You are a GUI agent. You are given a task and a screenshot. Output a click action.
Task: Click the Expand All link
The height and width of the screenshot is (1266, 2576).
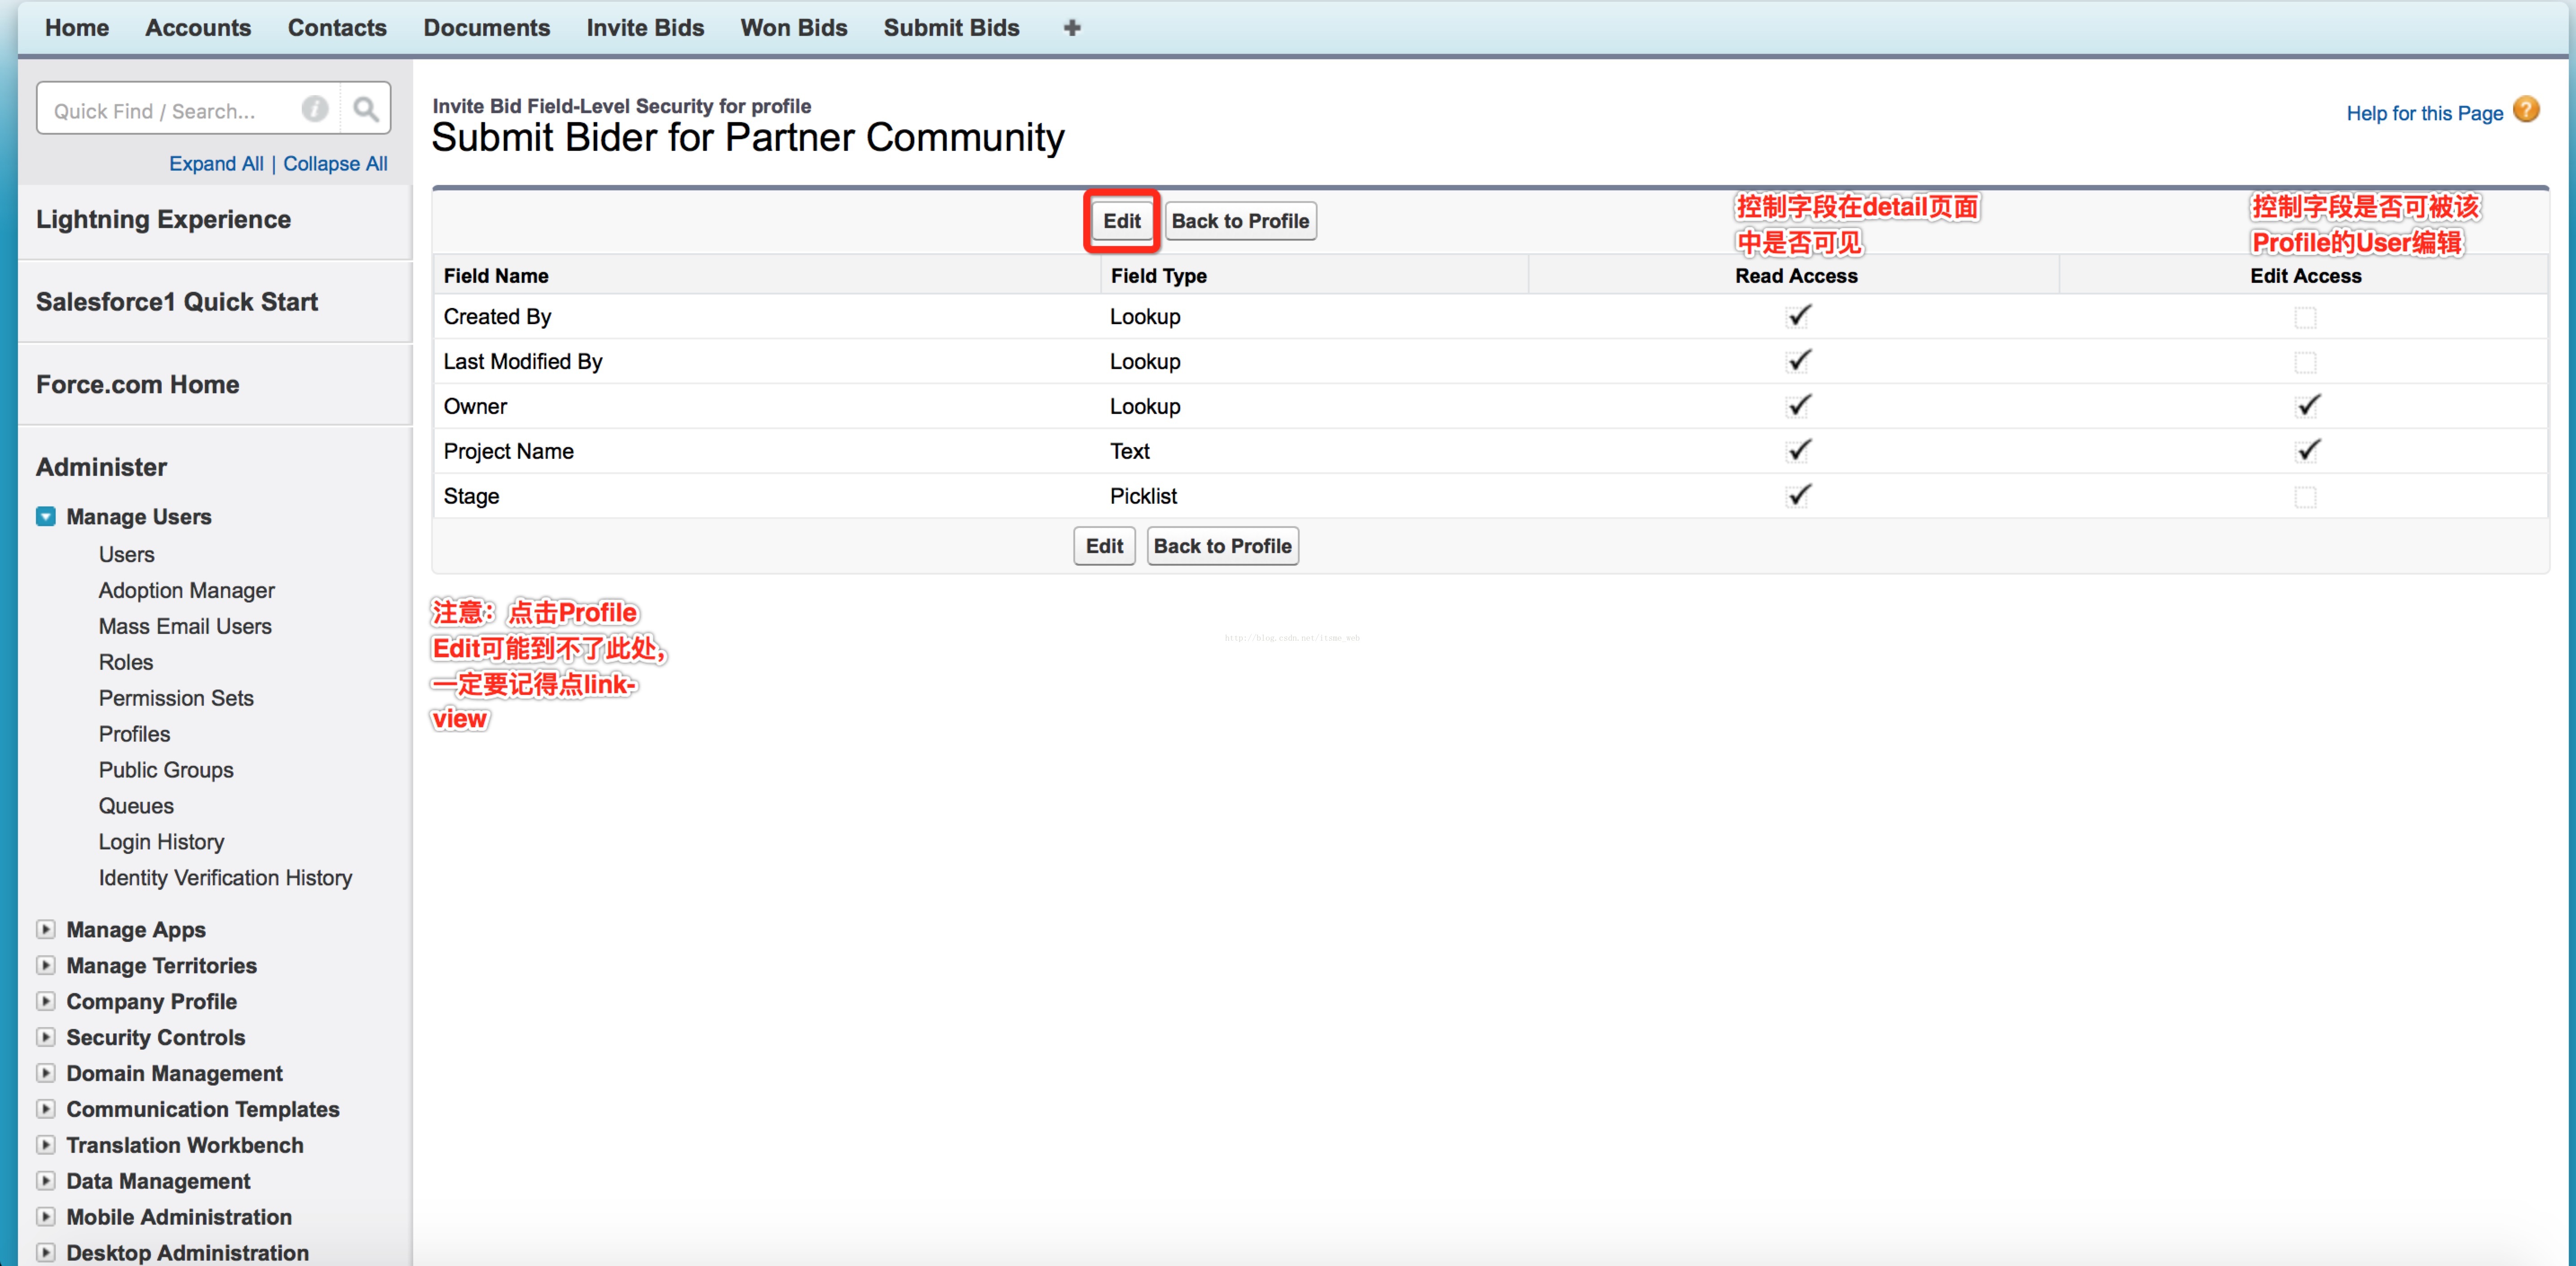(216, 164)
